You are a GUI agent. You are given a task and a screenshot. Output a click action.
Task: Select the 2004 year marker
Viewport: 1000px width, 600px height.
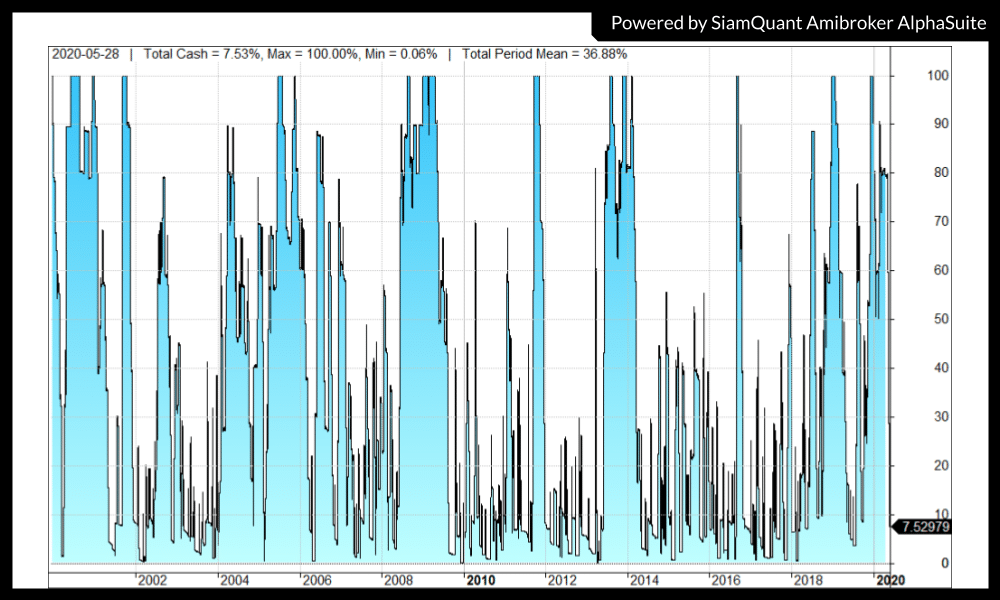[x=234, y=580]
